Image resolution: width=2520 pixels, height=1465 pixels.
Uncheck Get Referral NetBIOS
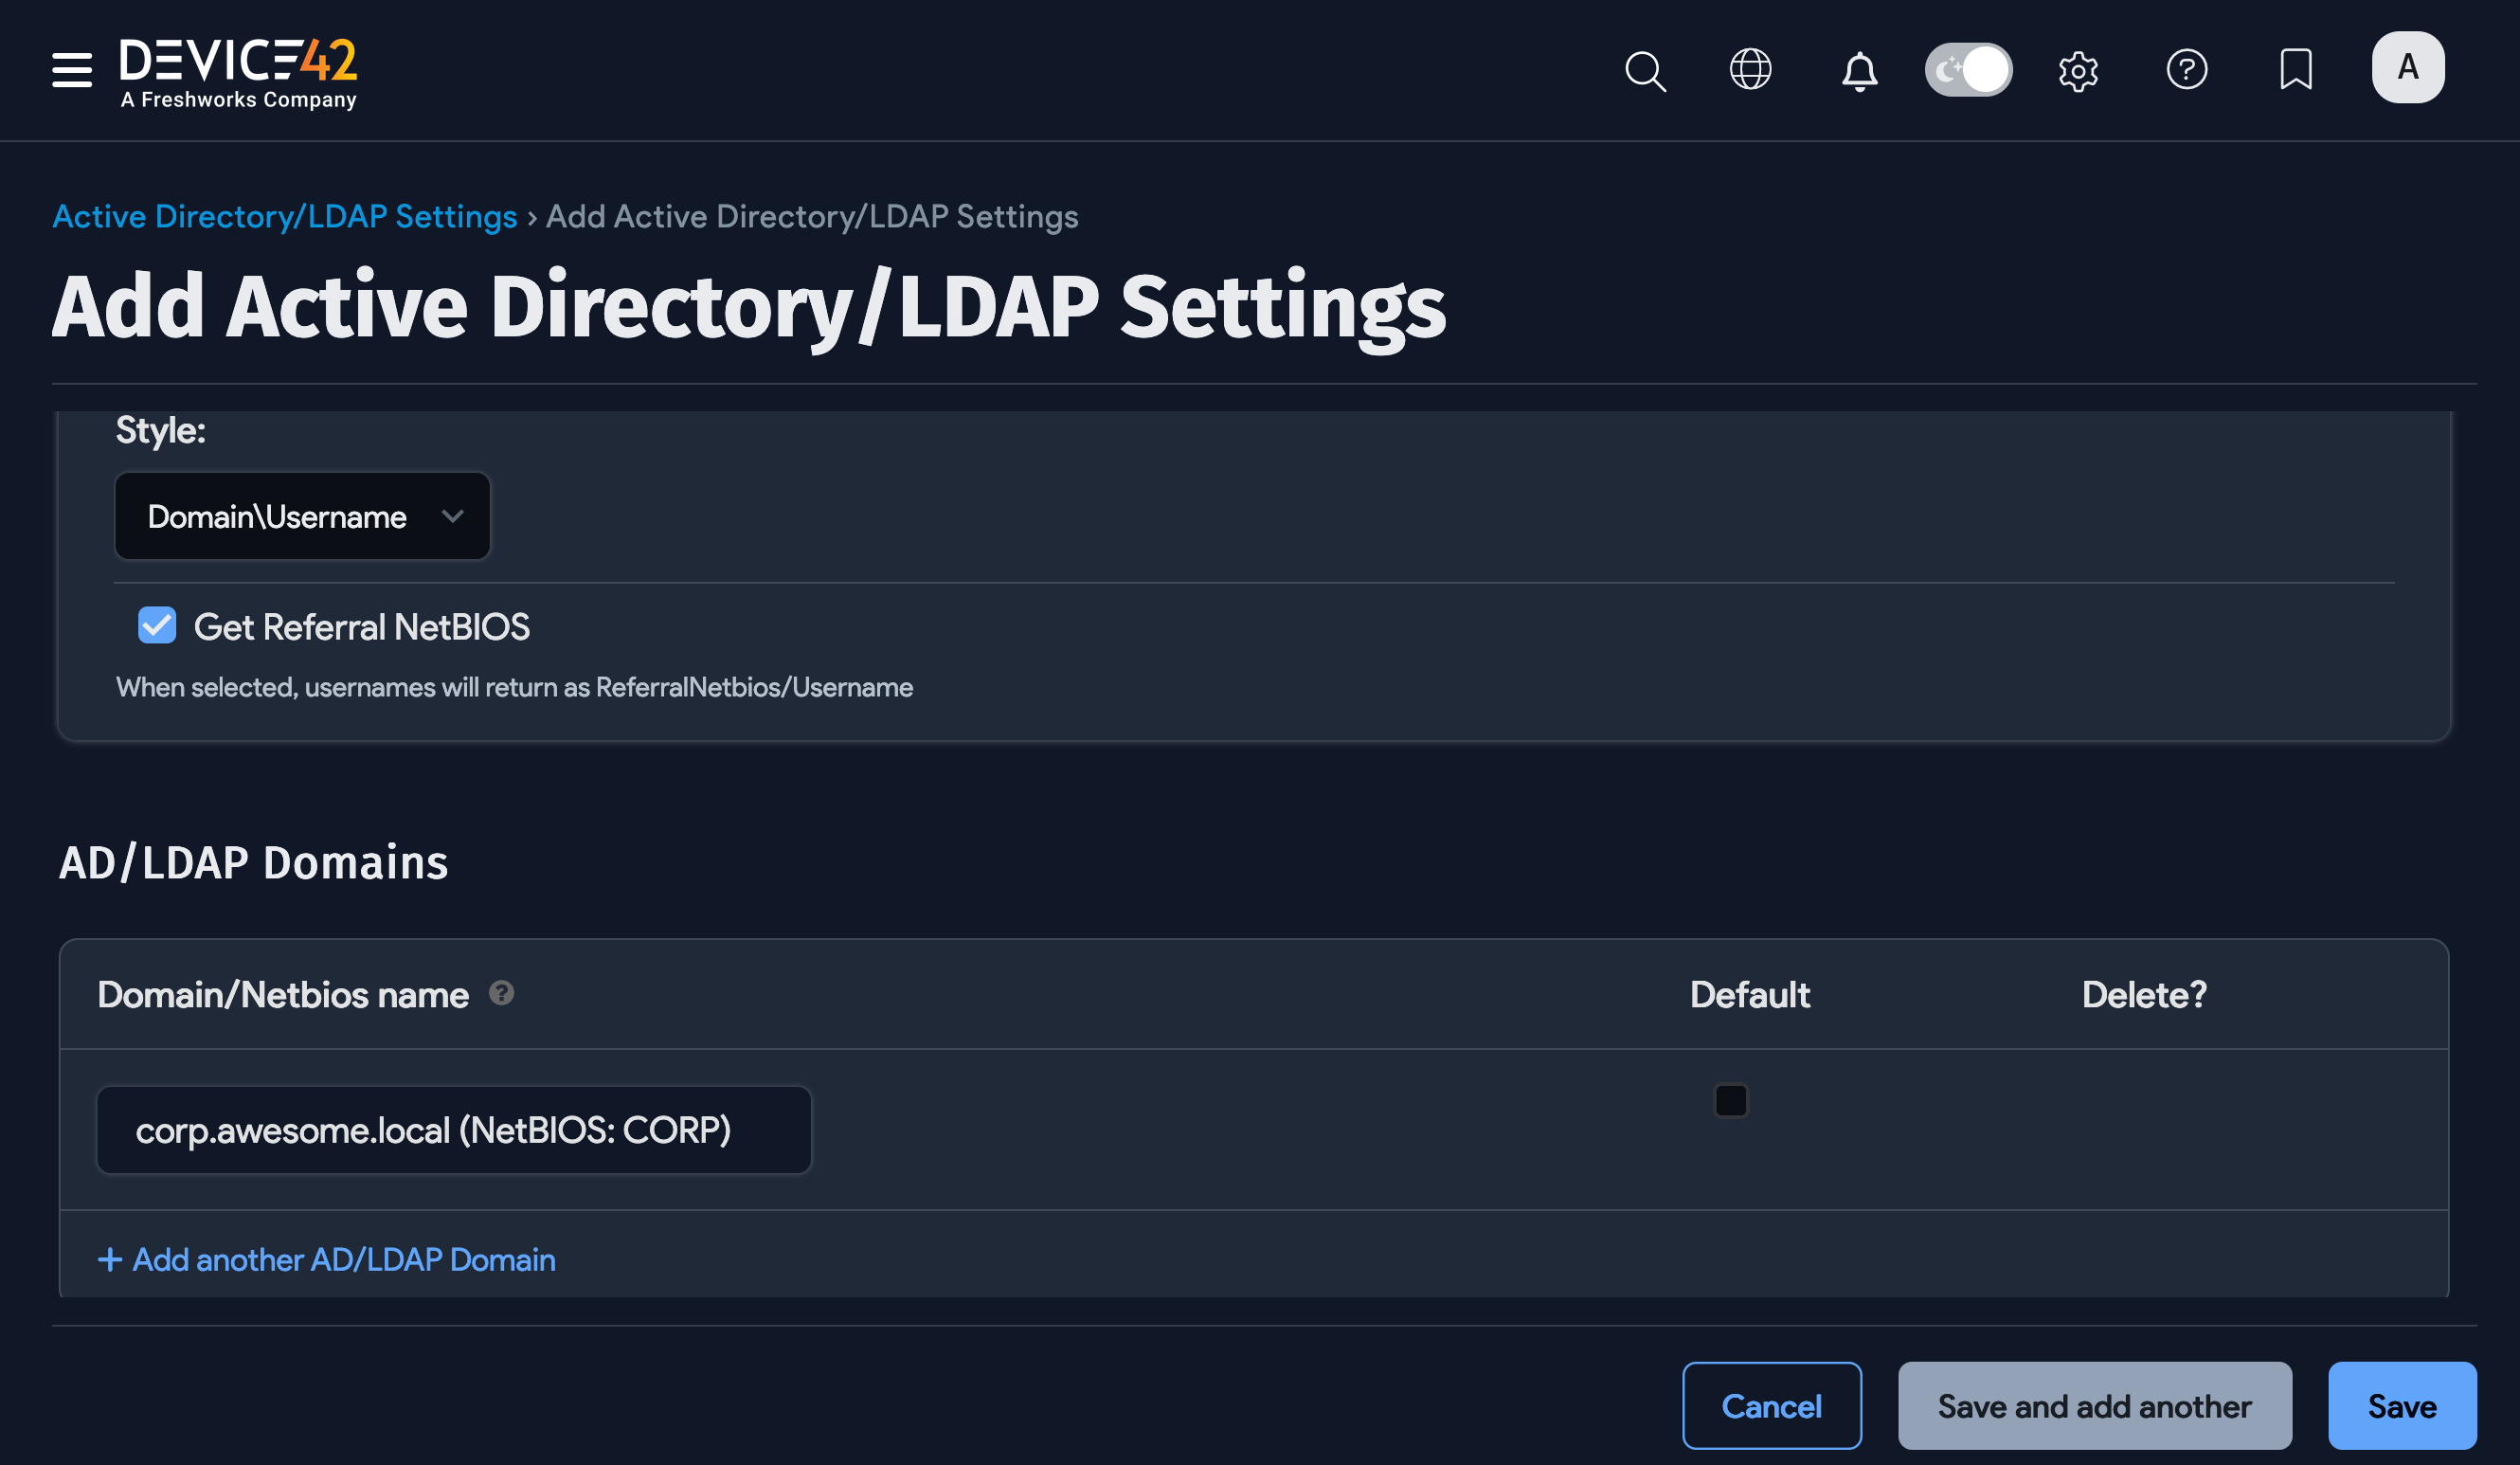click(156, 625)
